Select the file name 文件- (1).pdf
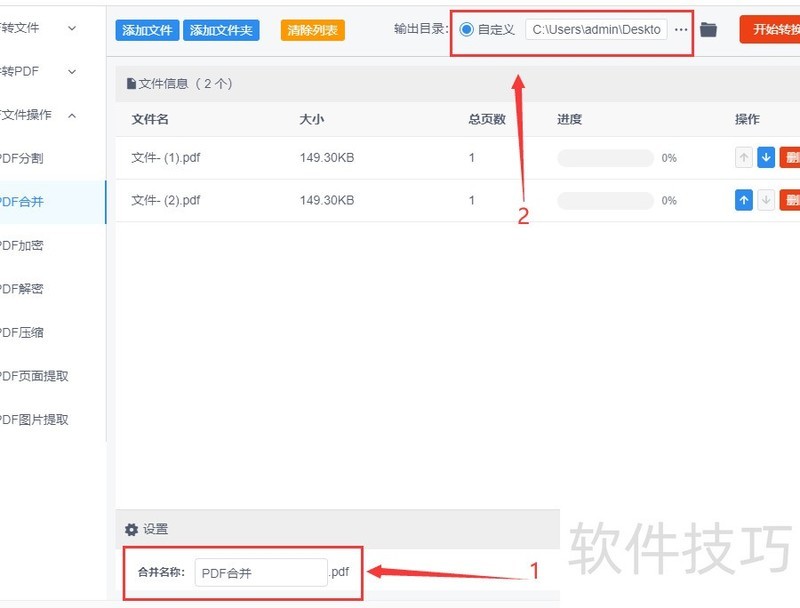The height and width of the screenshot is (608, 800). [166, 158]
